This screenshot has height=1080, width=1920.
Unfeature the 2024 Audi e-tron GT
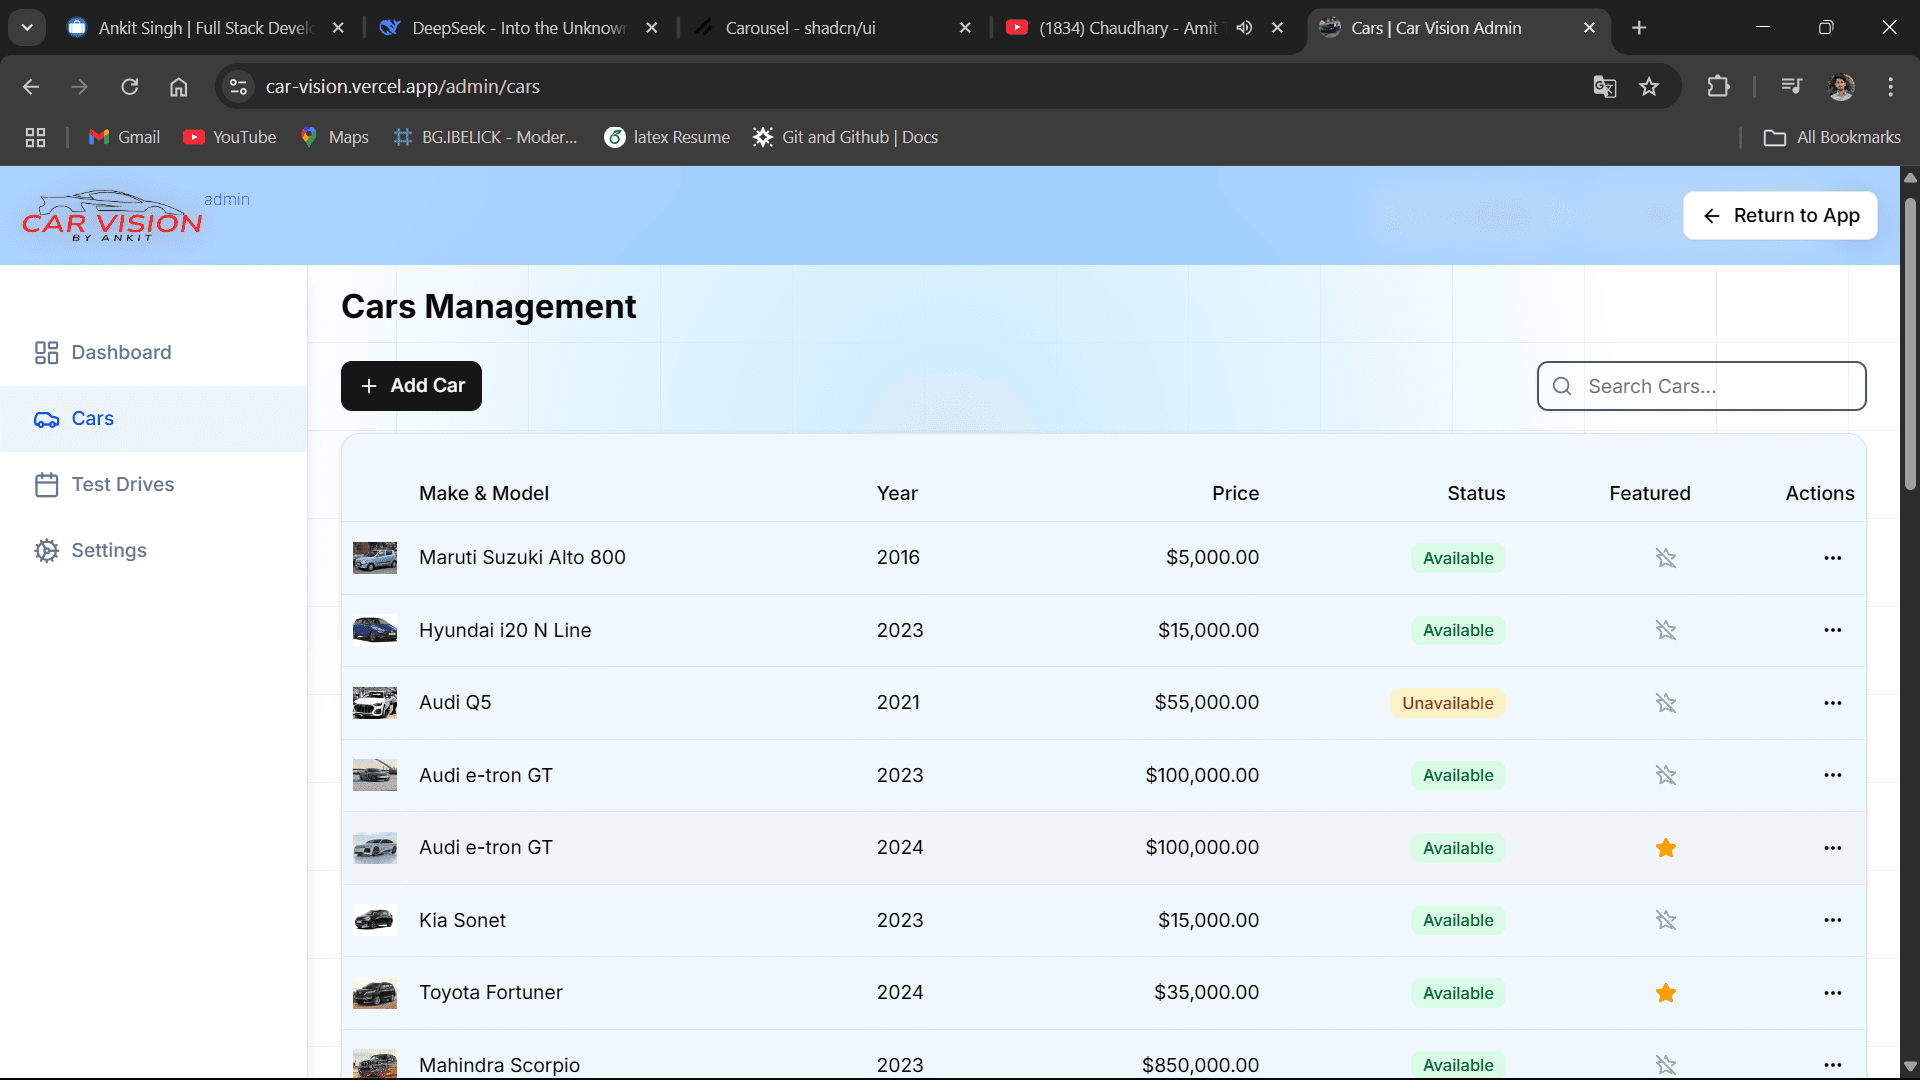click(x=1665, y=848)
